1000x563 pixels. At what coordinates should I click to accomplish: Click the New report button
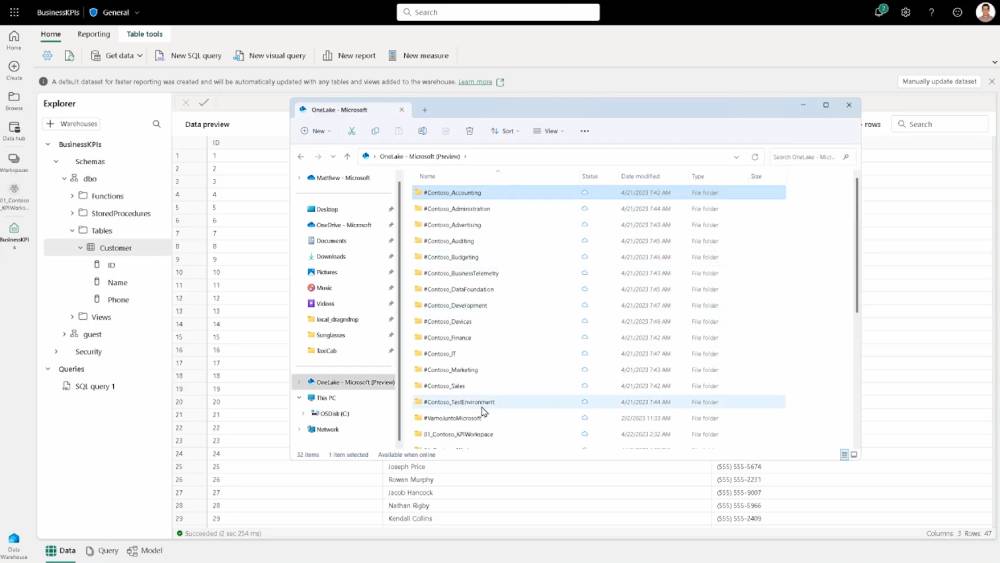349,55
